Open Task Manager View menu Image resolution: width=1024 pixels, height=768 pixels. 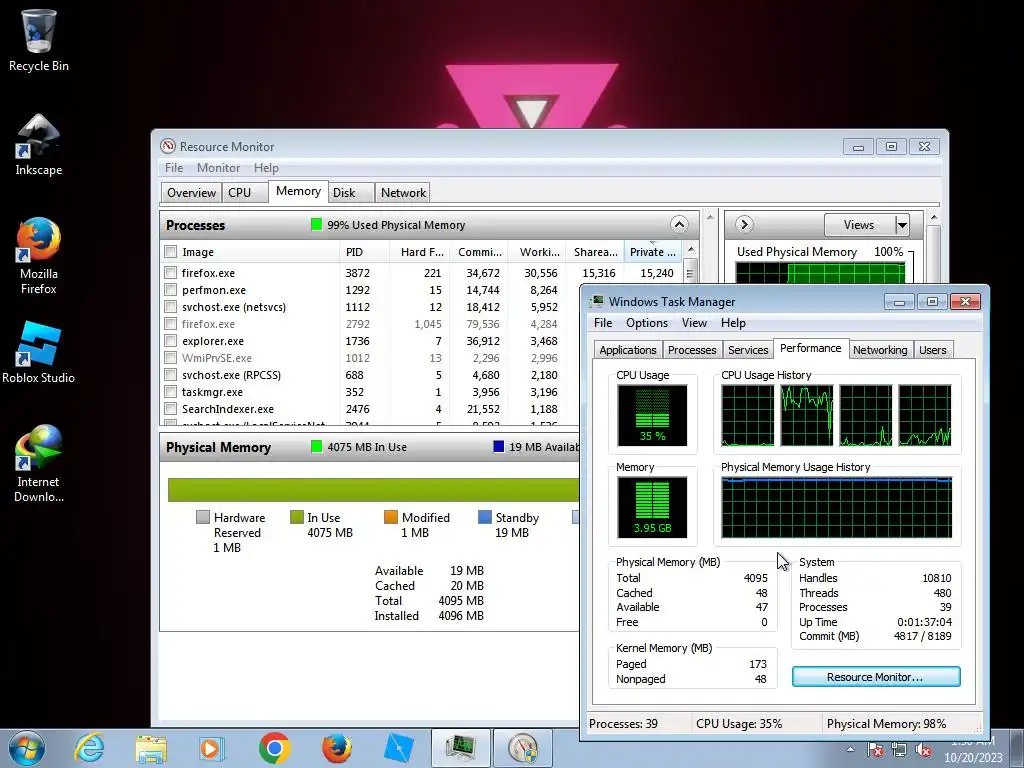(x=694, y=323)
